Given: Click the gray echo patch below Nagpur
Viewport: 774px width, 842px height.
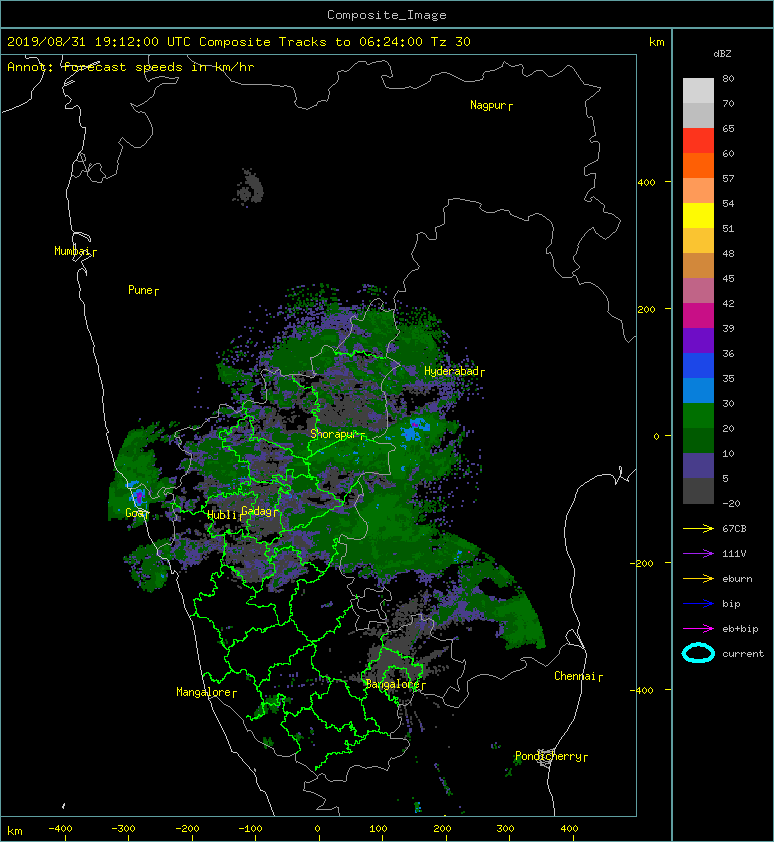Looking at the screenshot, I should (x=250, y=188).
